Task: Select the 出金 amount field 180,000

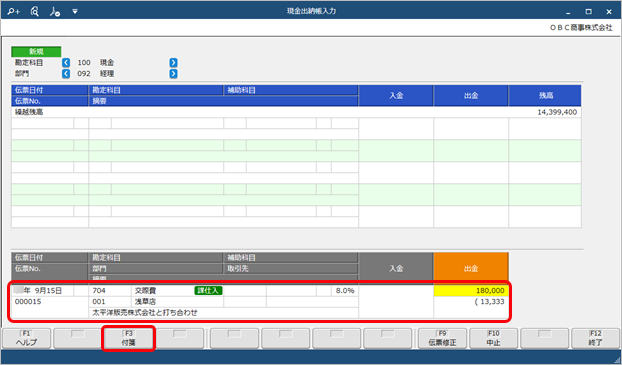Action: point(471,291)
